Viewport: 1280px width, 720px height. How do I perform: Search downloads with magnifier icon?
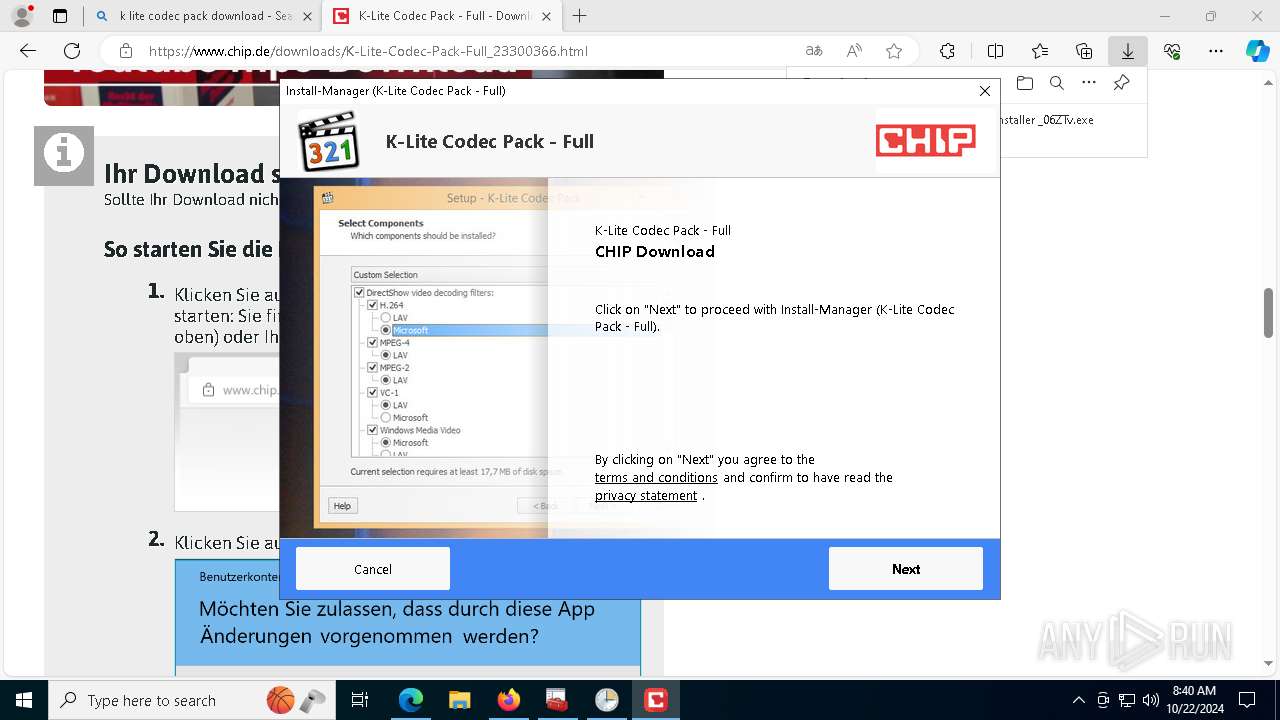pos(1056,83)
